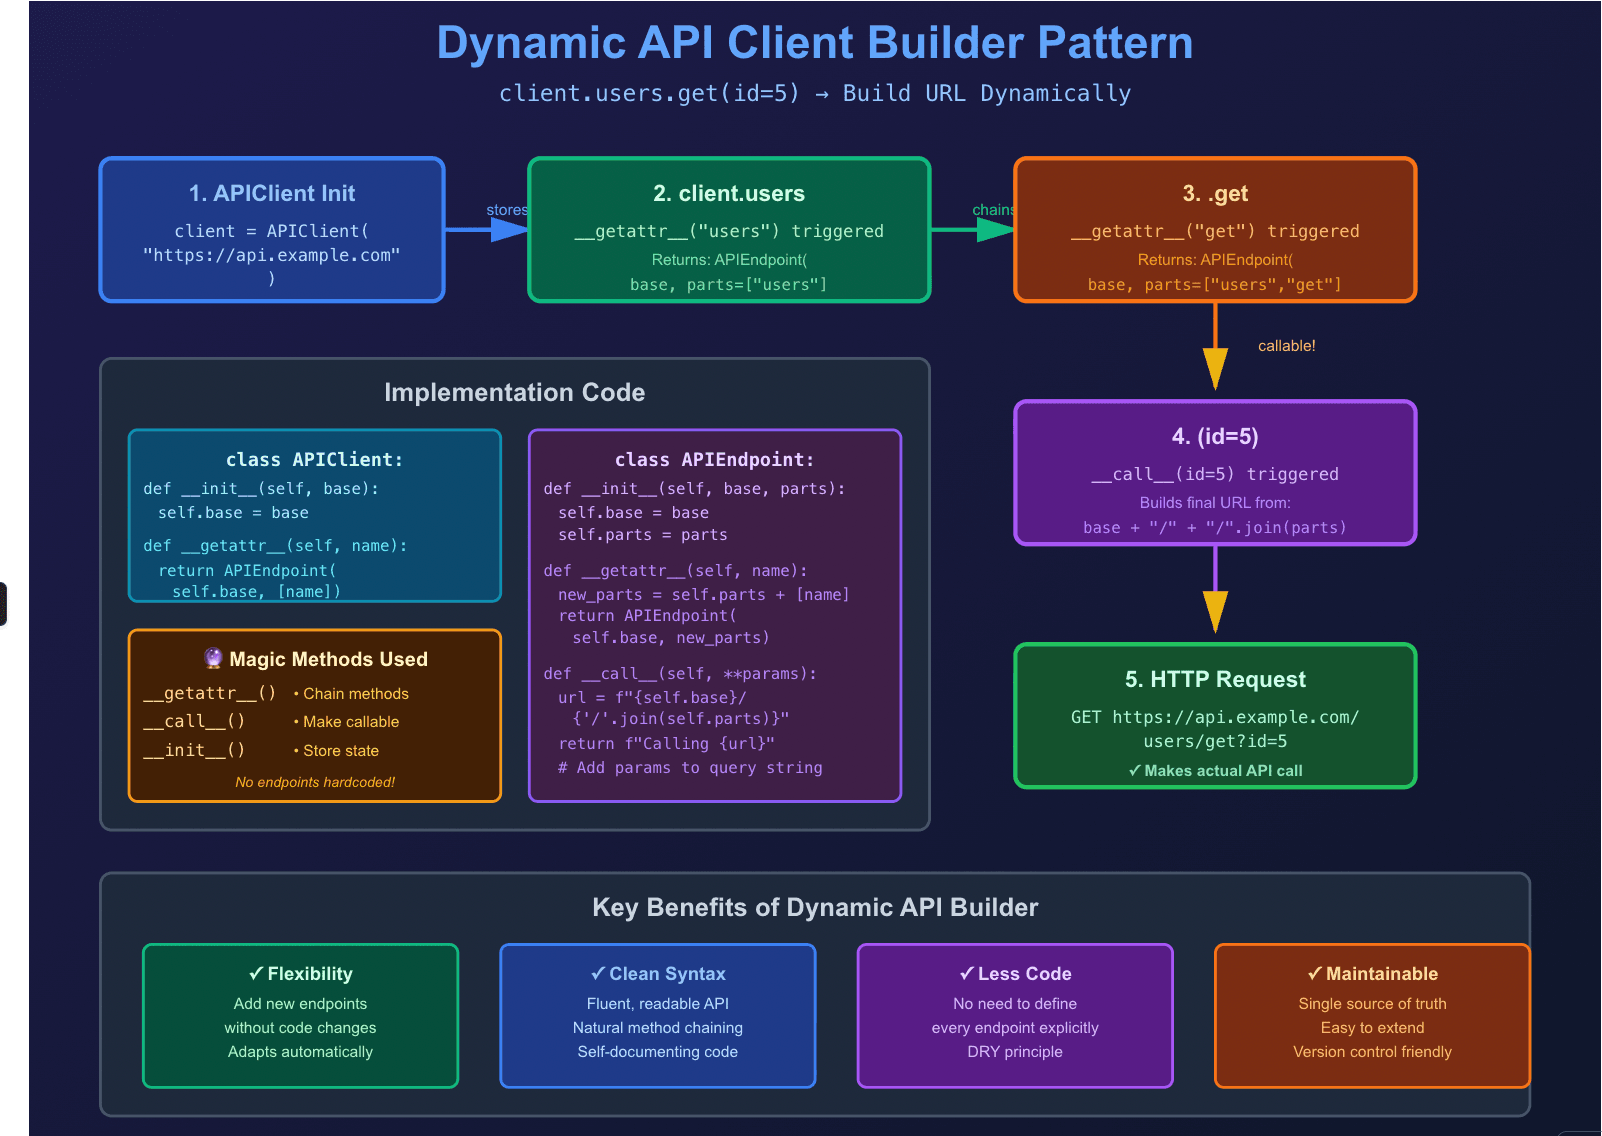Click the 3. .get step heading
1602x1136 pixels.
click(x=1215, y=193)
